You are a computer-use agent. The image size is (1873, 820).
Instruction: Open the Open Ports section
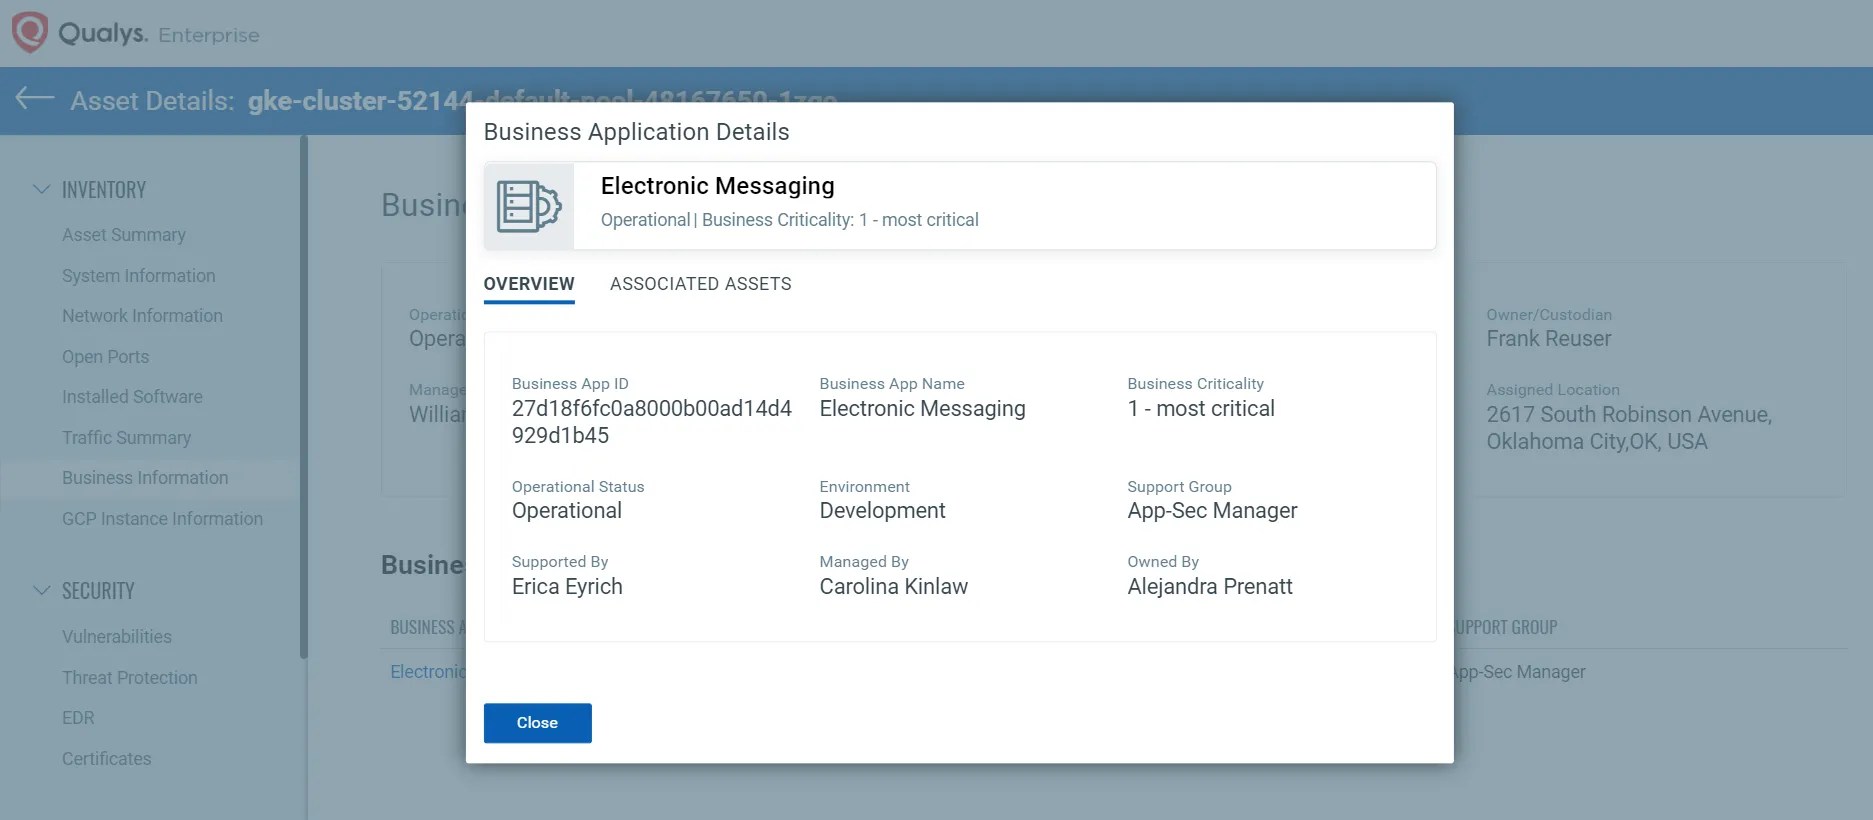point(105,357)
